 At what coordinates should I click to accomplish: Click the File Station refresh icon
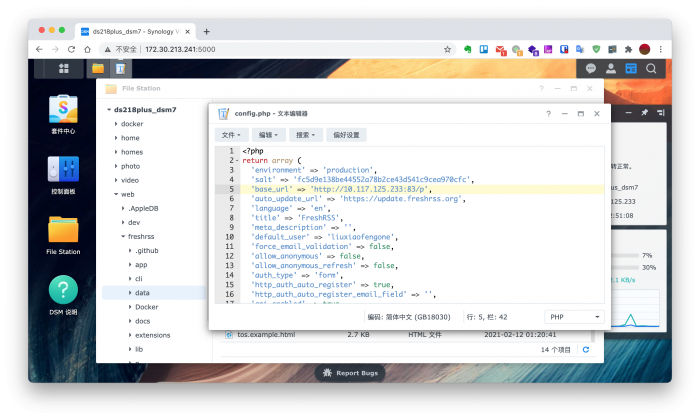586,350
